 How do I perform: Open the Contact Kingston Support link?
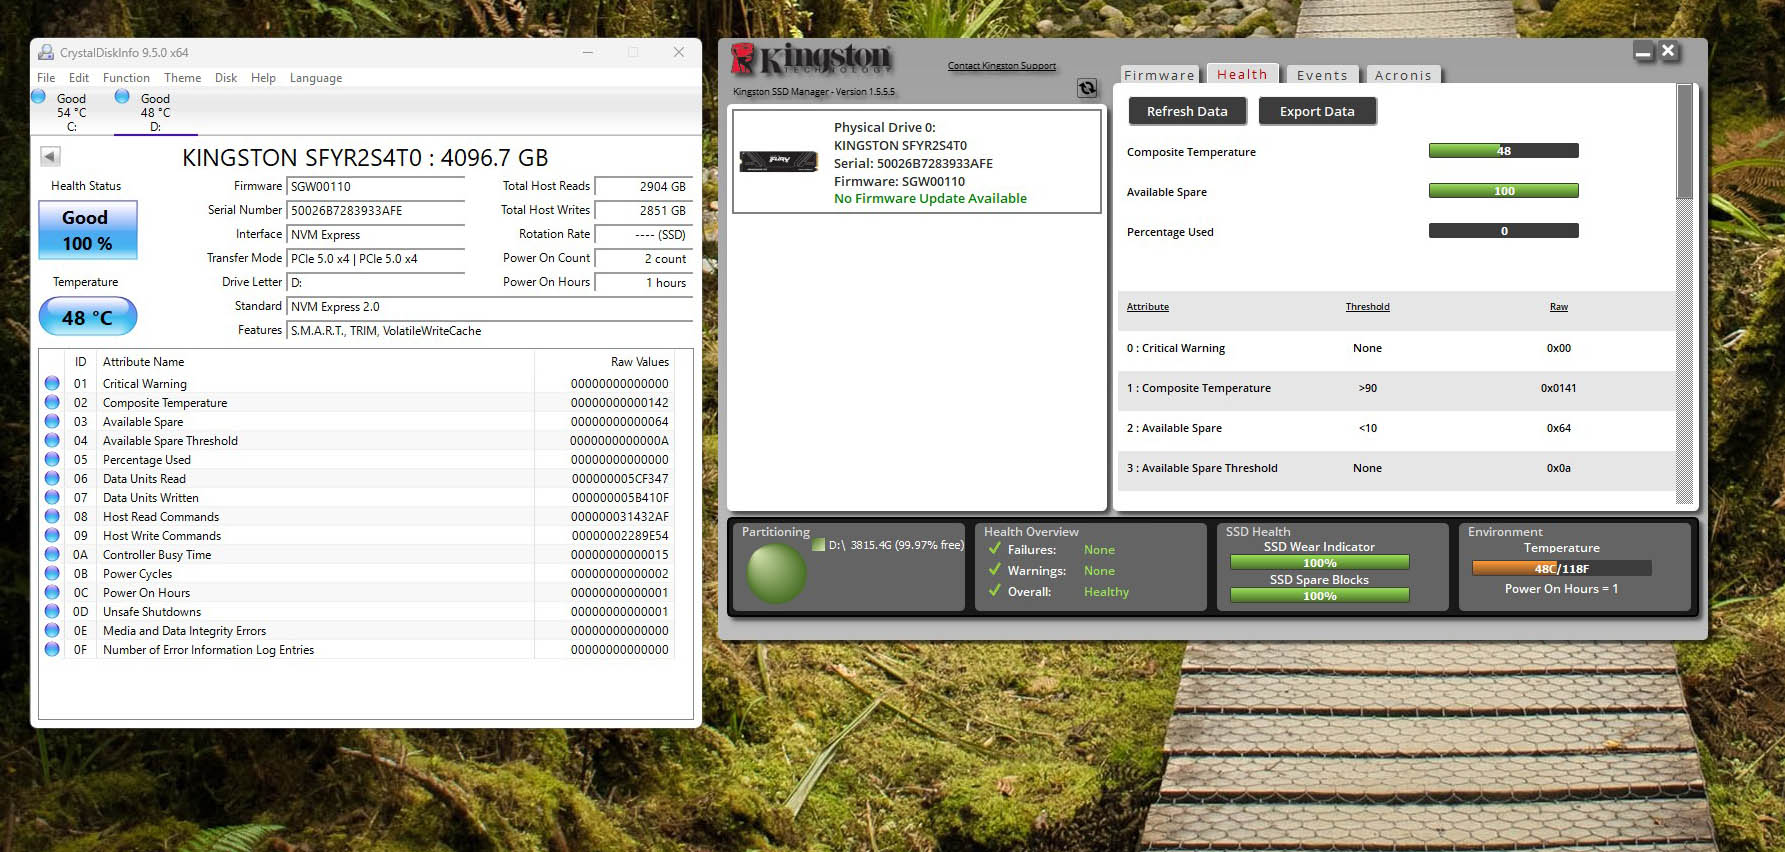(x=1002, y=66)
